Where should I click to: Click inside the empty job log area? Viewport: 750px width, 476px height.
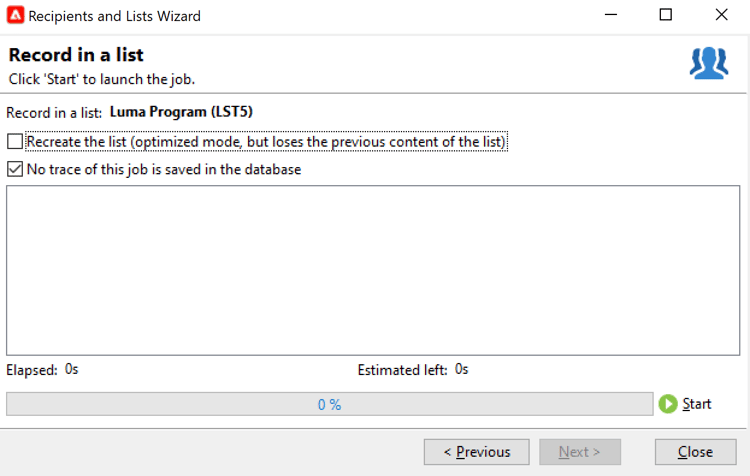[373, 270]
